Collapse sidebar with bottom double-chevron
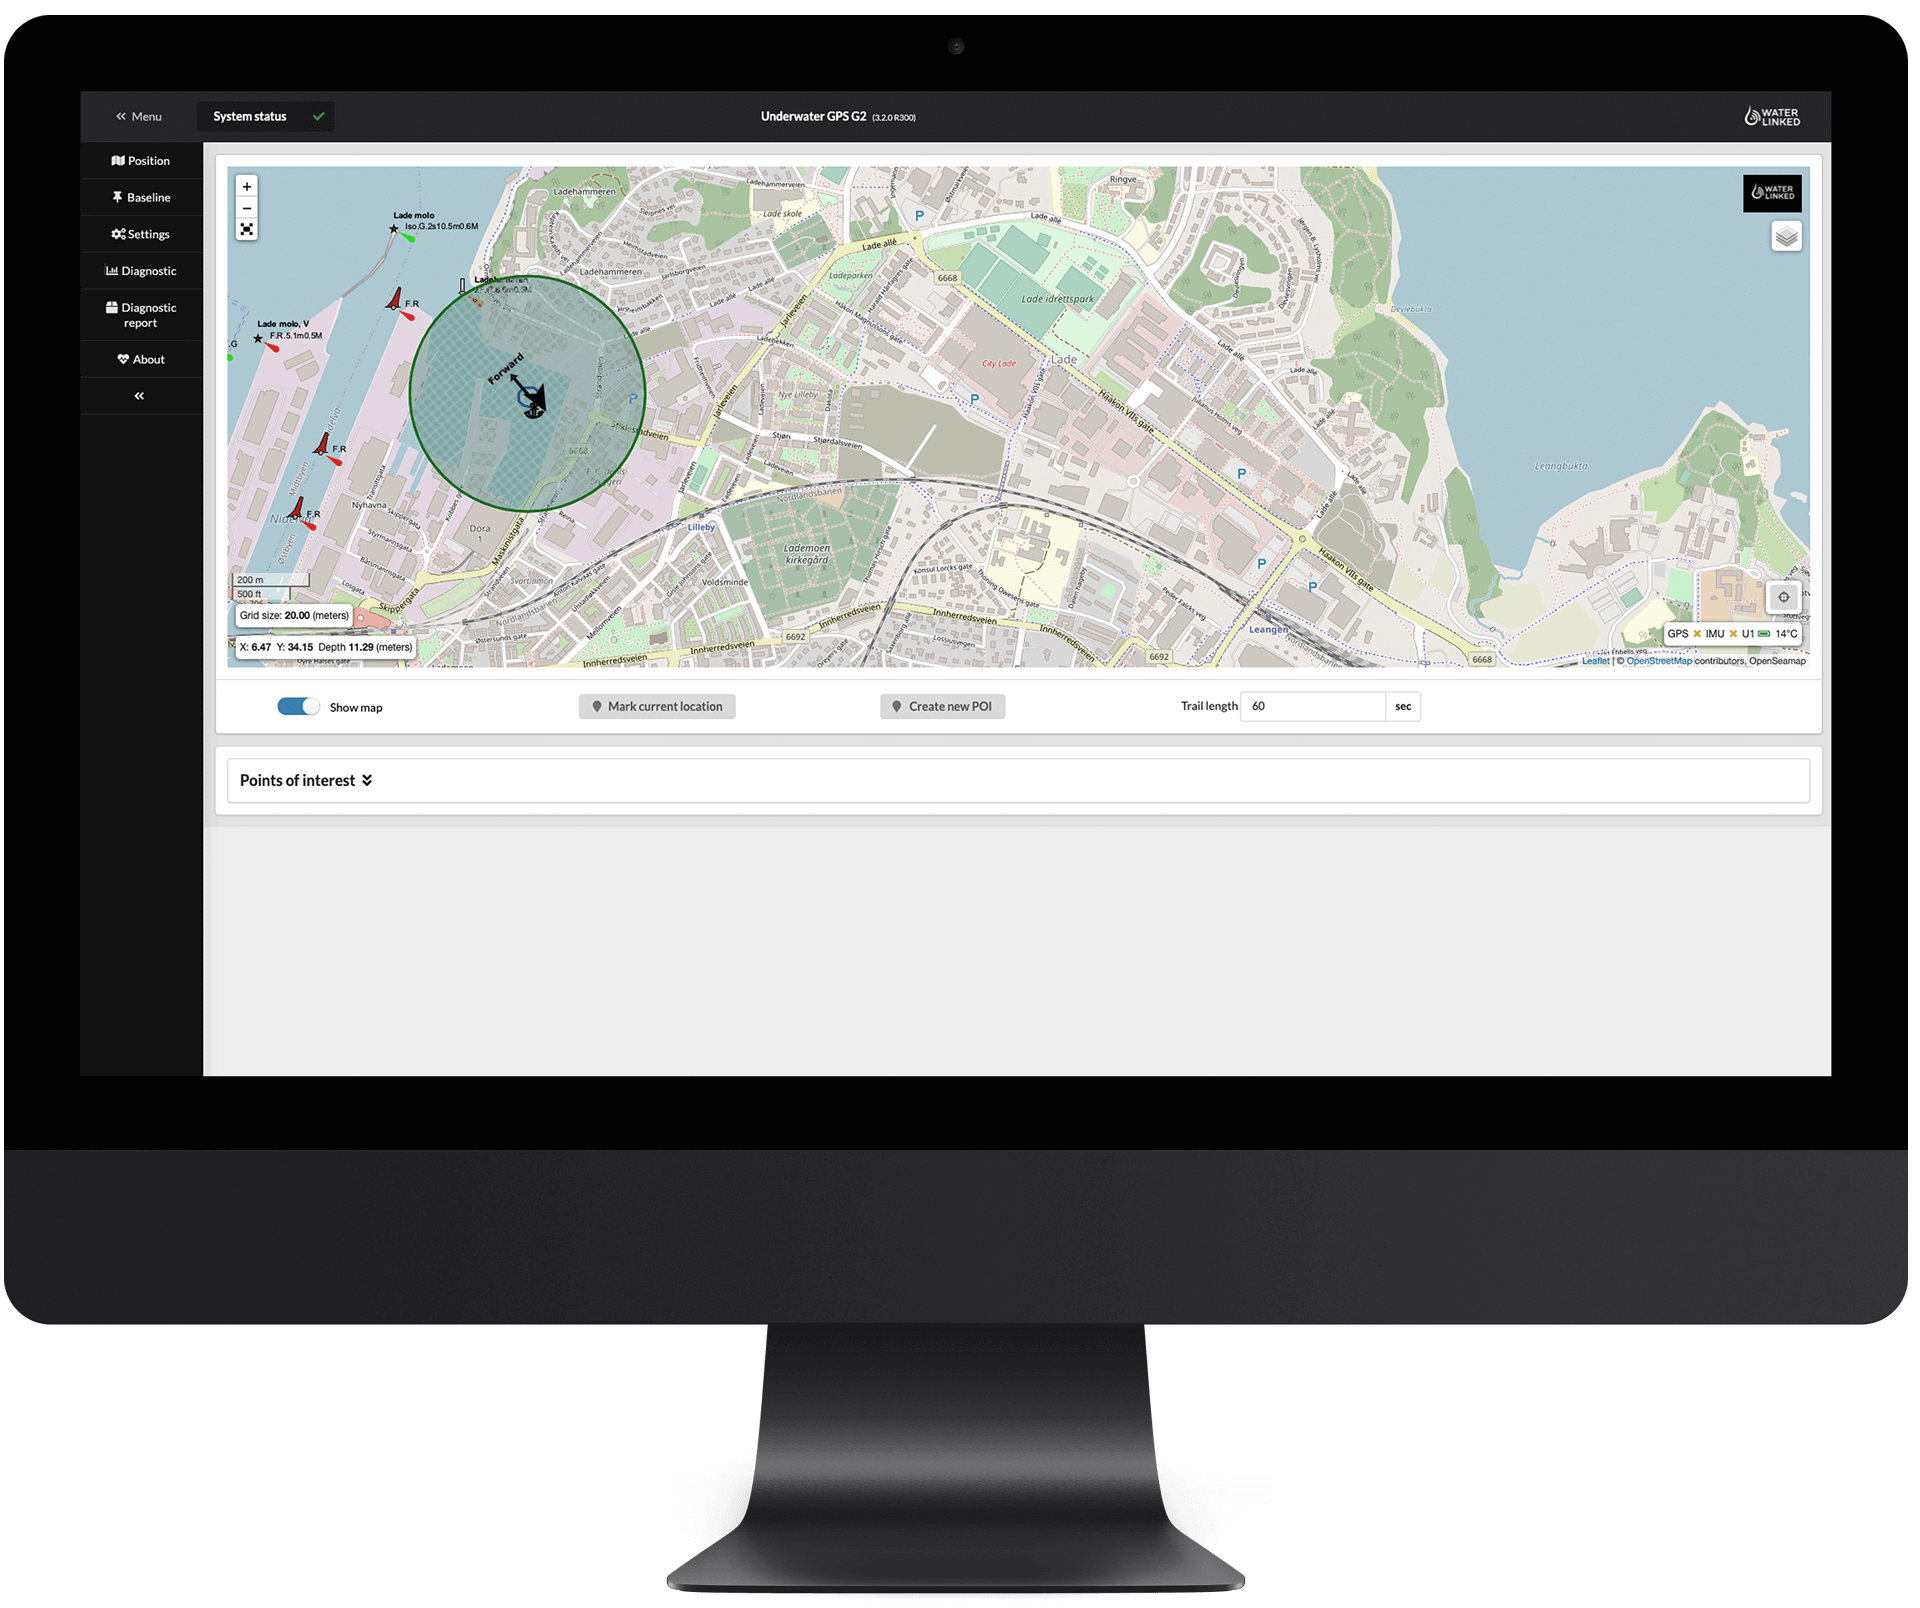The width and height of the screenshot is (1920, 1608). (140, 396)
